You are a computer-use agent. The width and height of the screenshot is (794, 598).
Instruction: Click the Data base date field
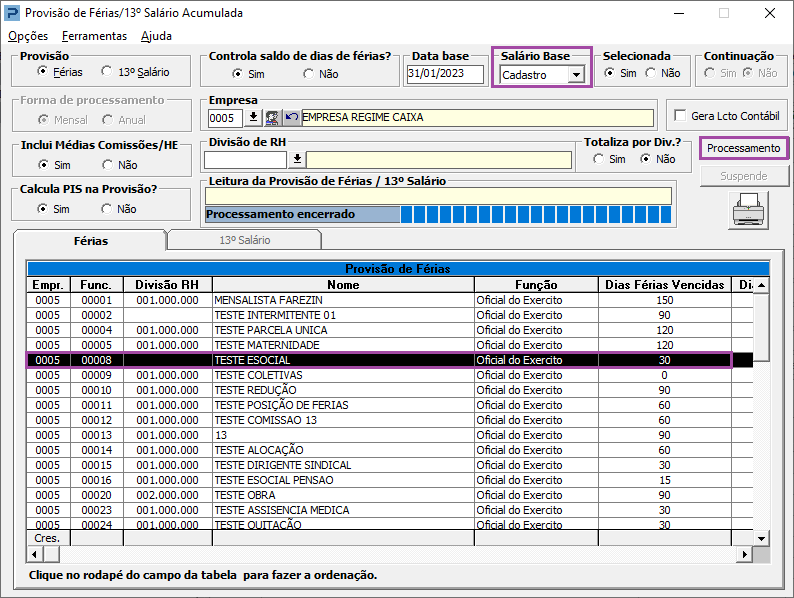[445, 73]
